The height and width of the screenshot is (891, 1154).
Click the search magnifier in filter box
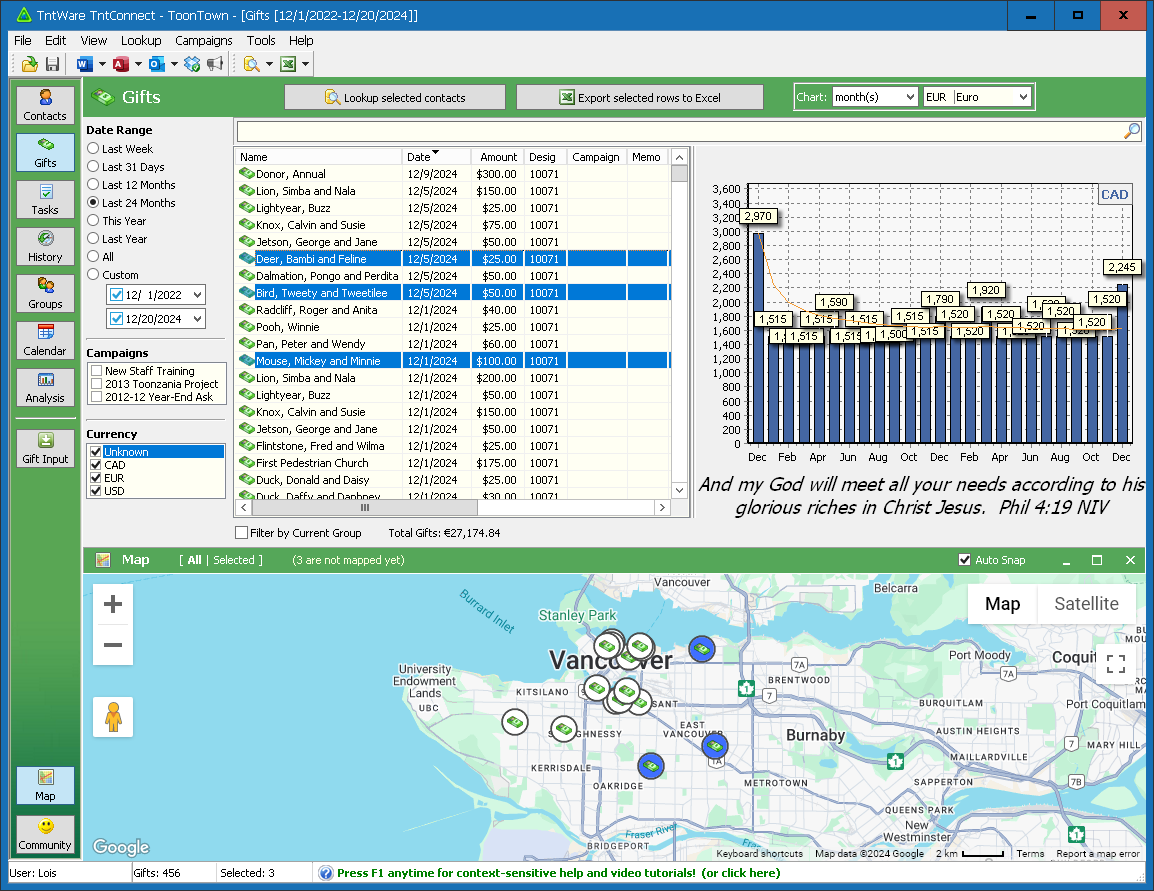coord(1132,131)
